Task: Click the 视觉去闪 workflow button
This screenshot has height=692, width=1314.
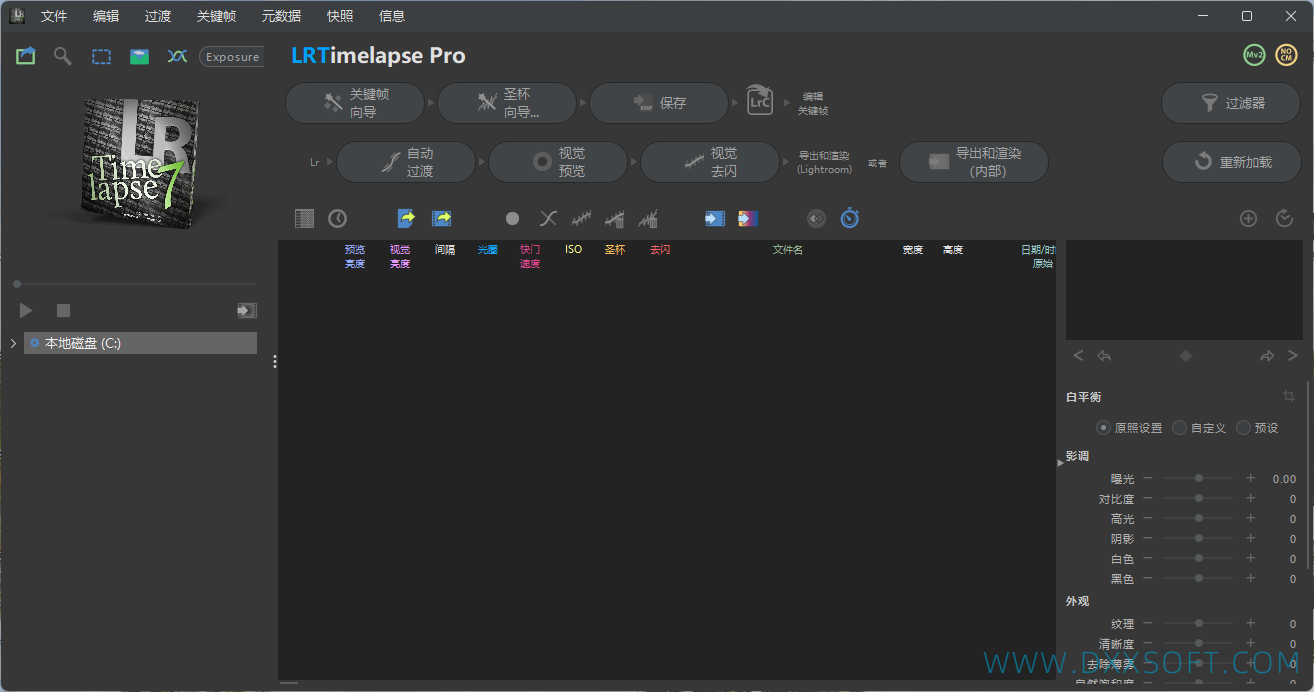Action: pyautogui.click(x=710, y=162)
